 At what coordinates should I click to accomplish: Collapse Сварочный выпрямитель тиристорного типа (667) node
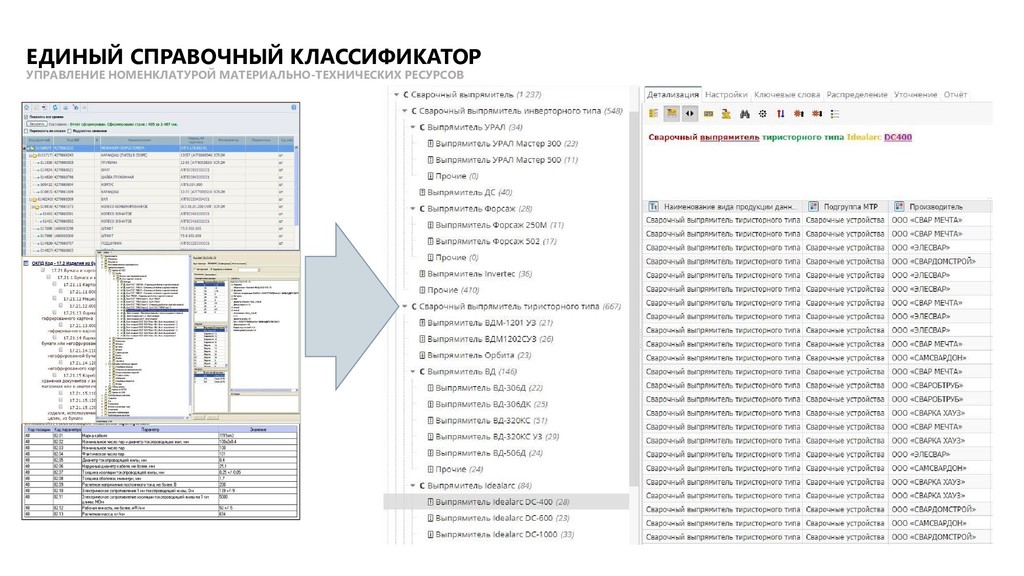click(x=405, y=306)
